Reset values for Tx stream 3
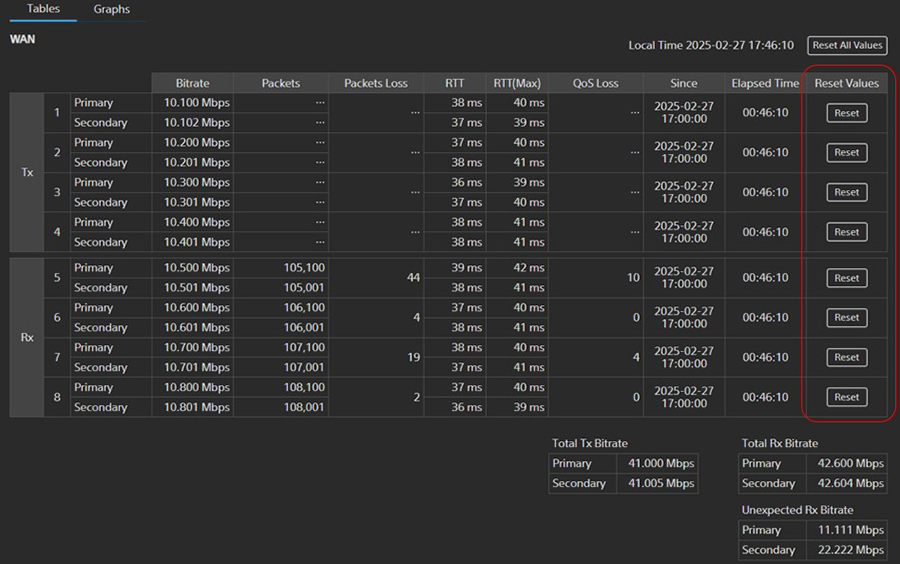900x564 pixels. click(x=847, y=192)
